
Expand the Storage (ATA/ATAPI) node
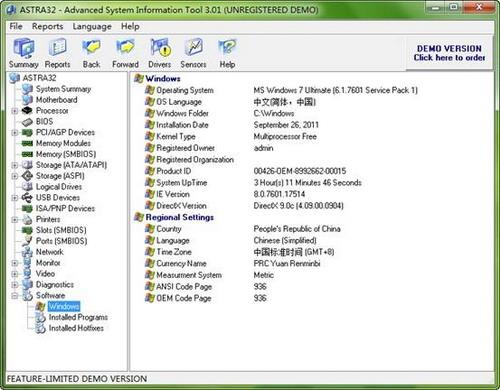tap(15, 165)
